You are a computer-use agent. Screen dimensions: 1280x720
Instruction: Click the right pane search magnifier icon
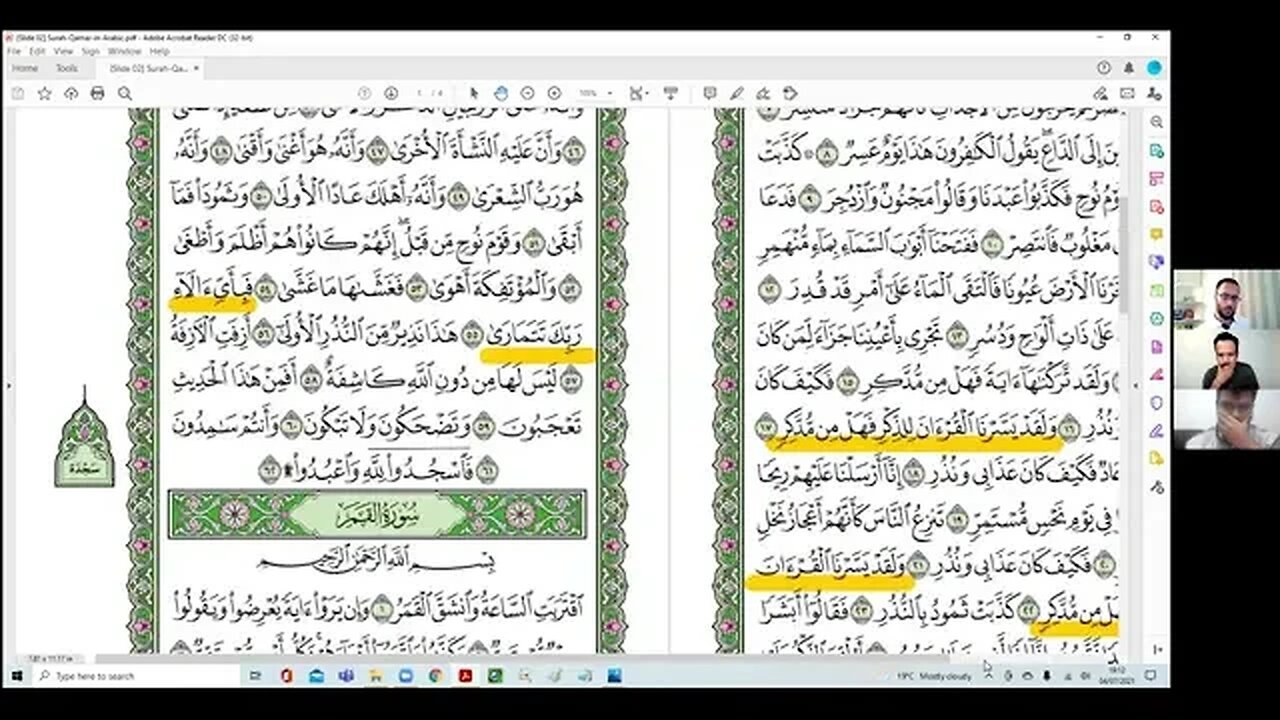[1157, 122]
